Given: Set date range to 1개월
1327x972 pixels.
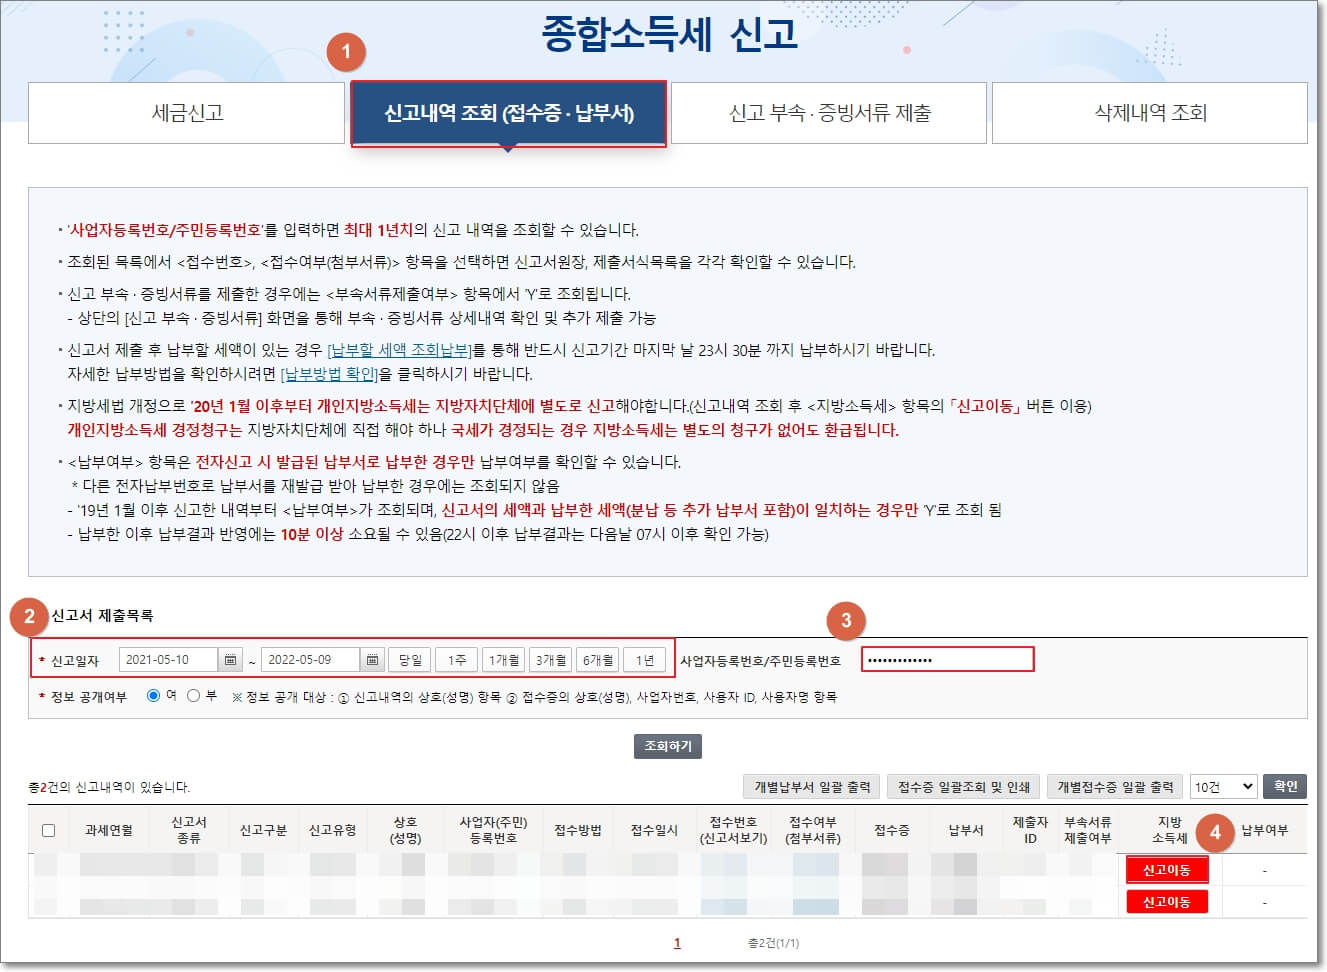Looking at the screenshot, I should click(504, 660).
